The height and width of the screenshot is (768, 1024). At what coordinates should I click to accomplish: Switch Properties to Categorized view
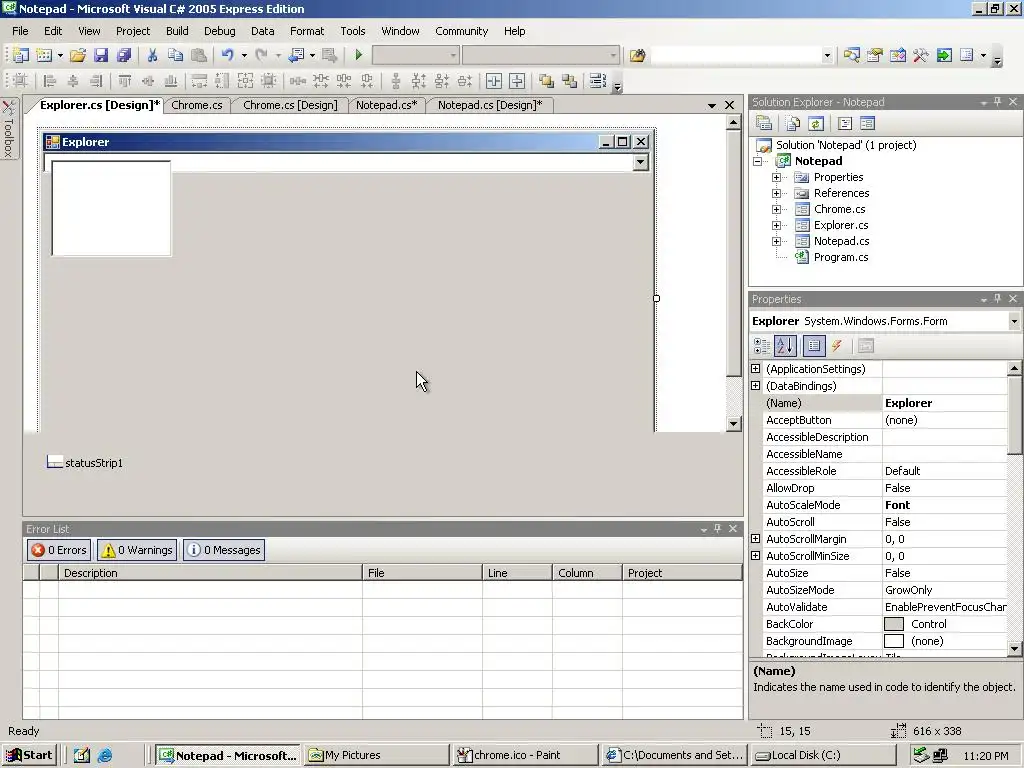click(761, 346)
